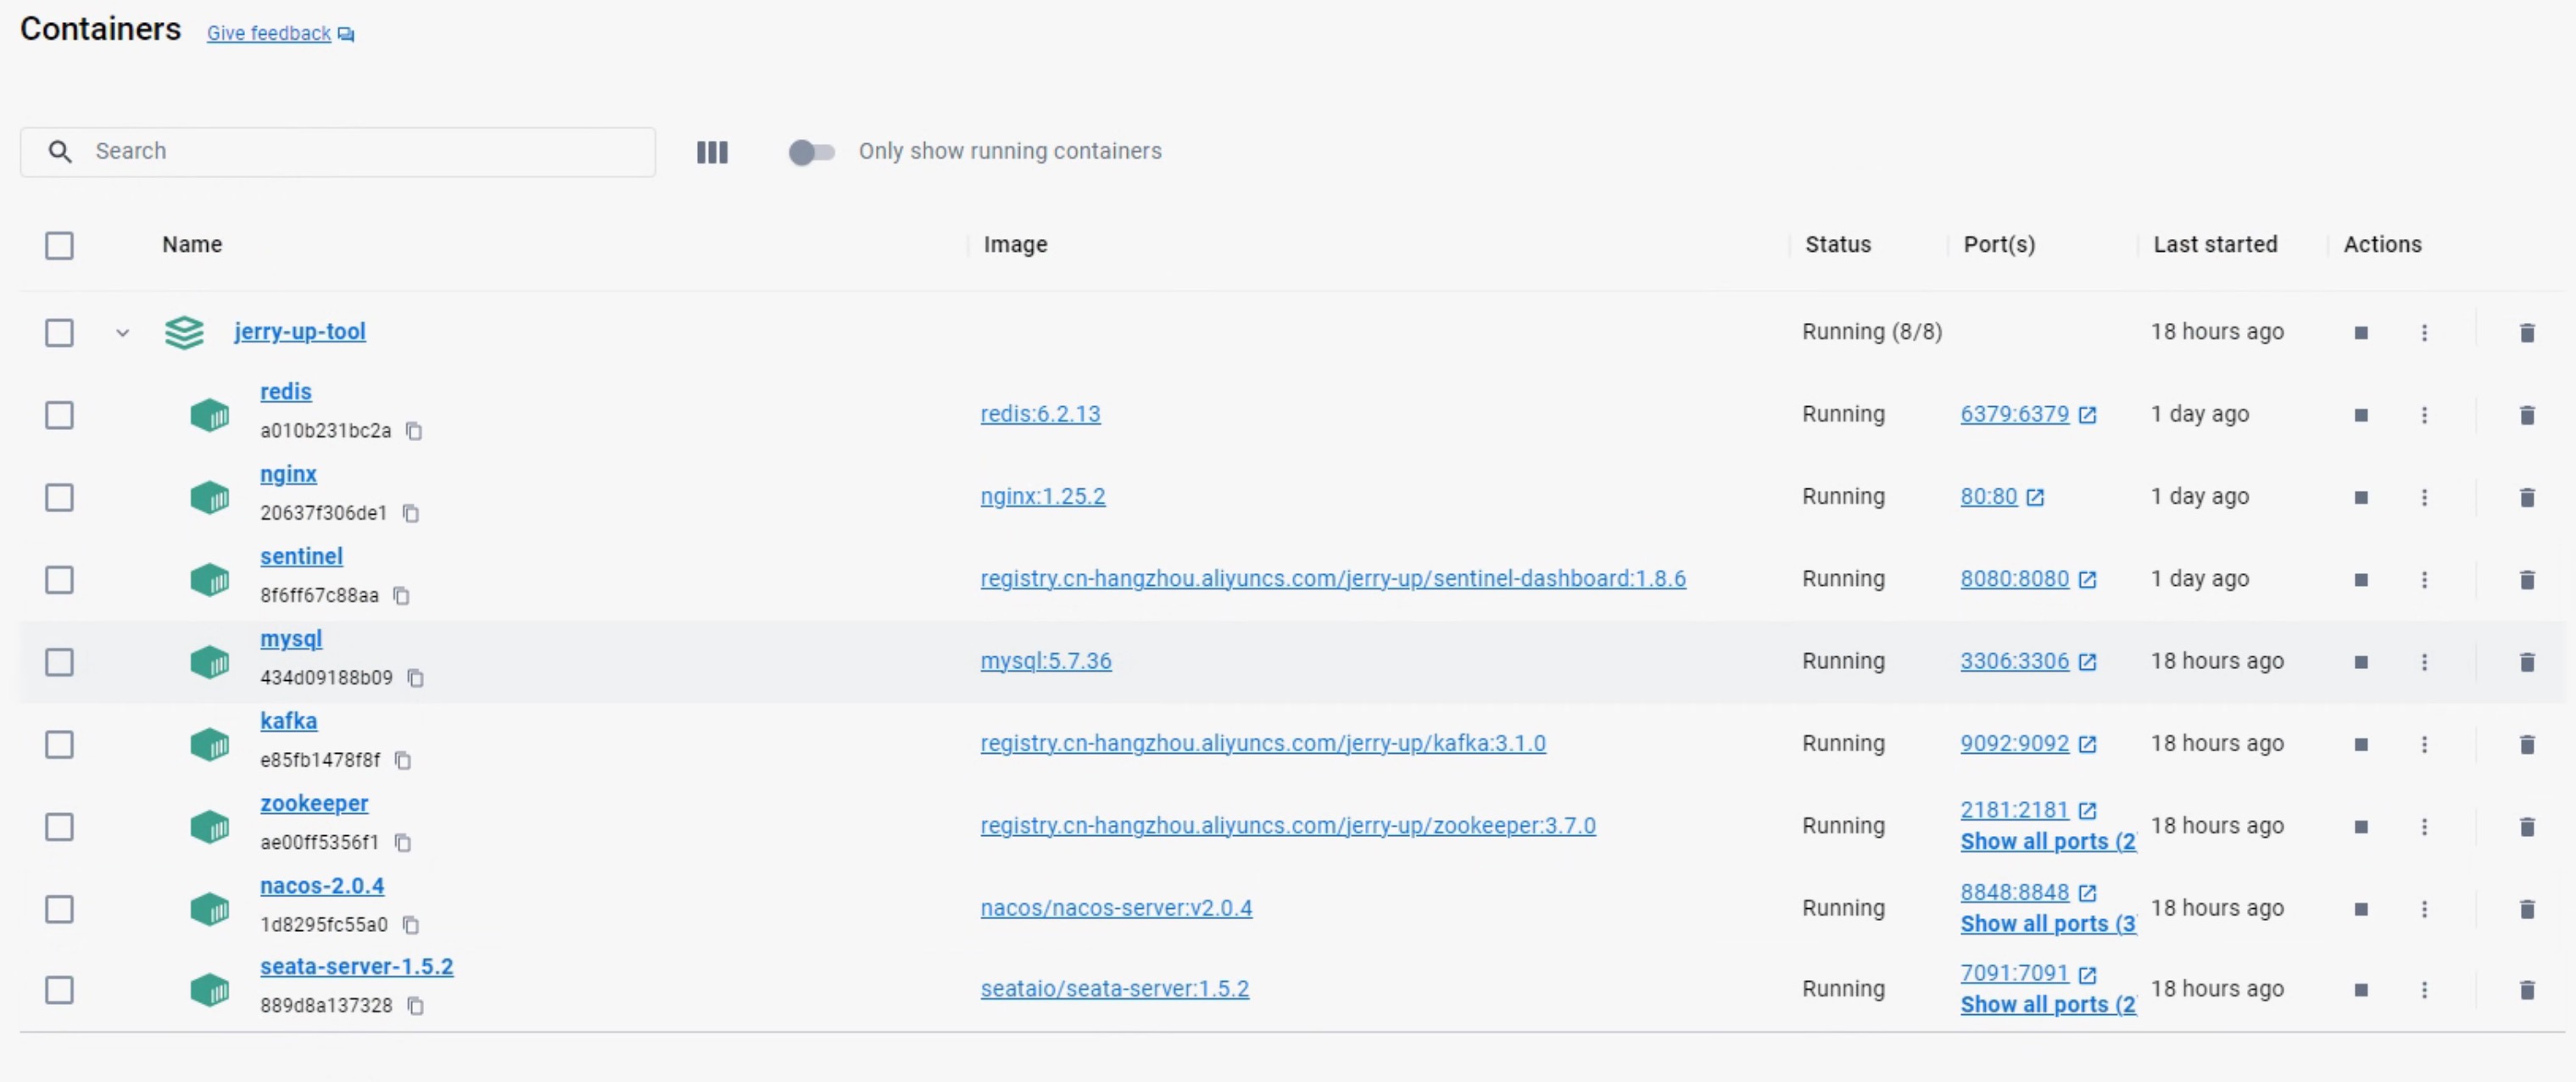Tick the kafka row checkbox

pos(59,744)
